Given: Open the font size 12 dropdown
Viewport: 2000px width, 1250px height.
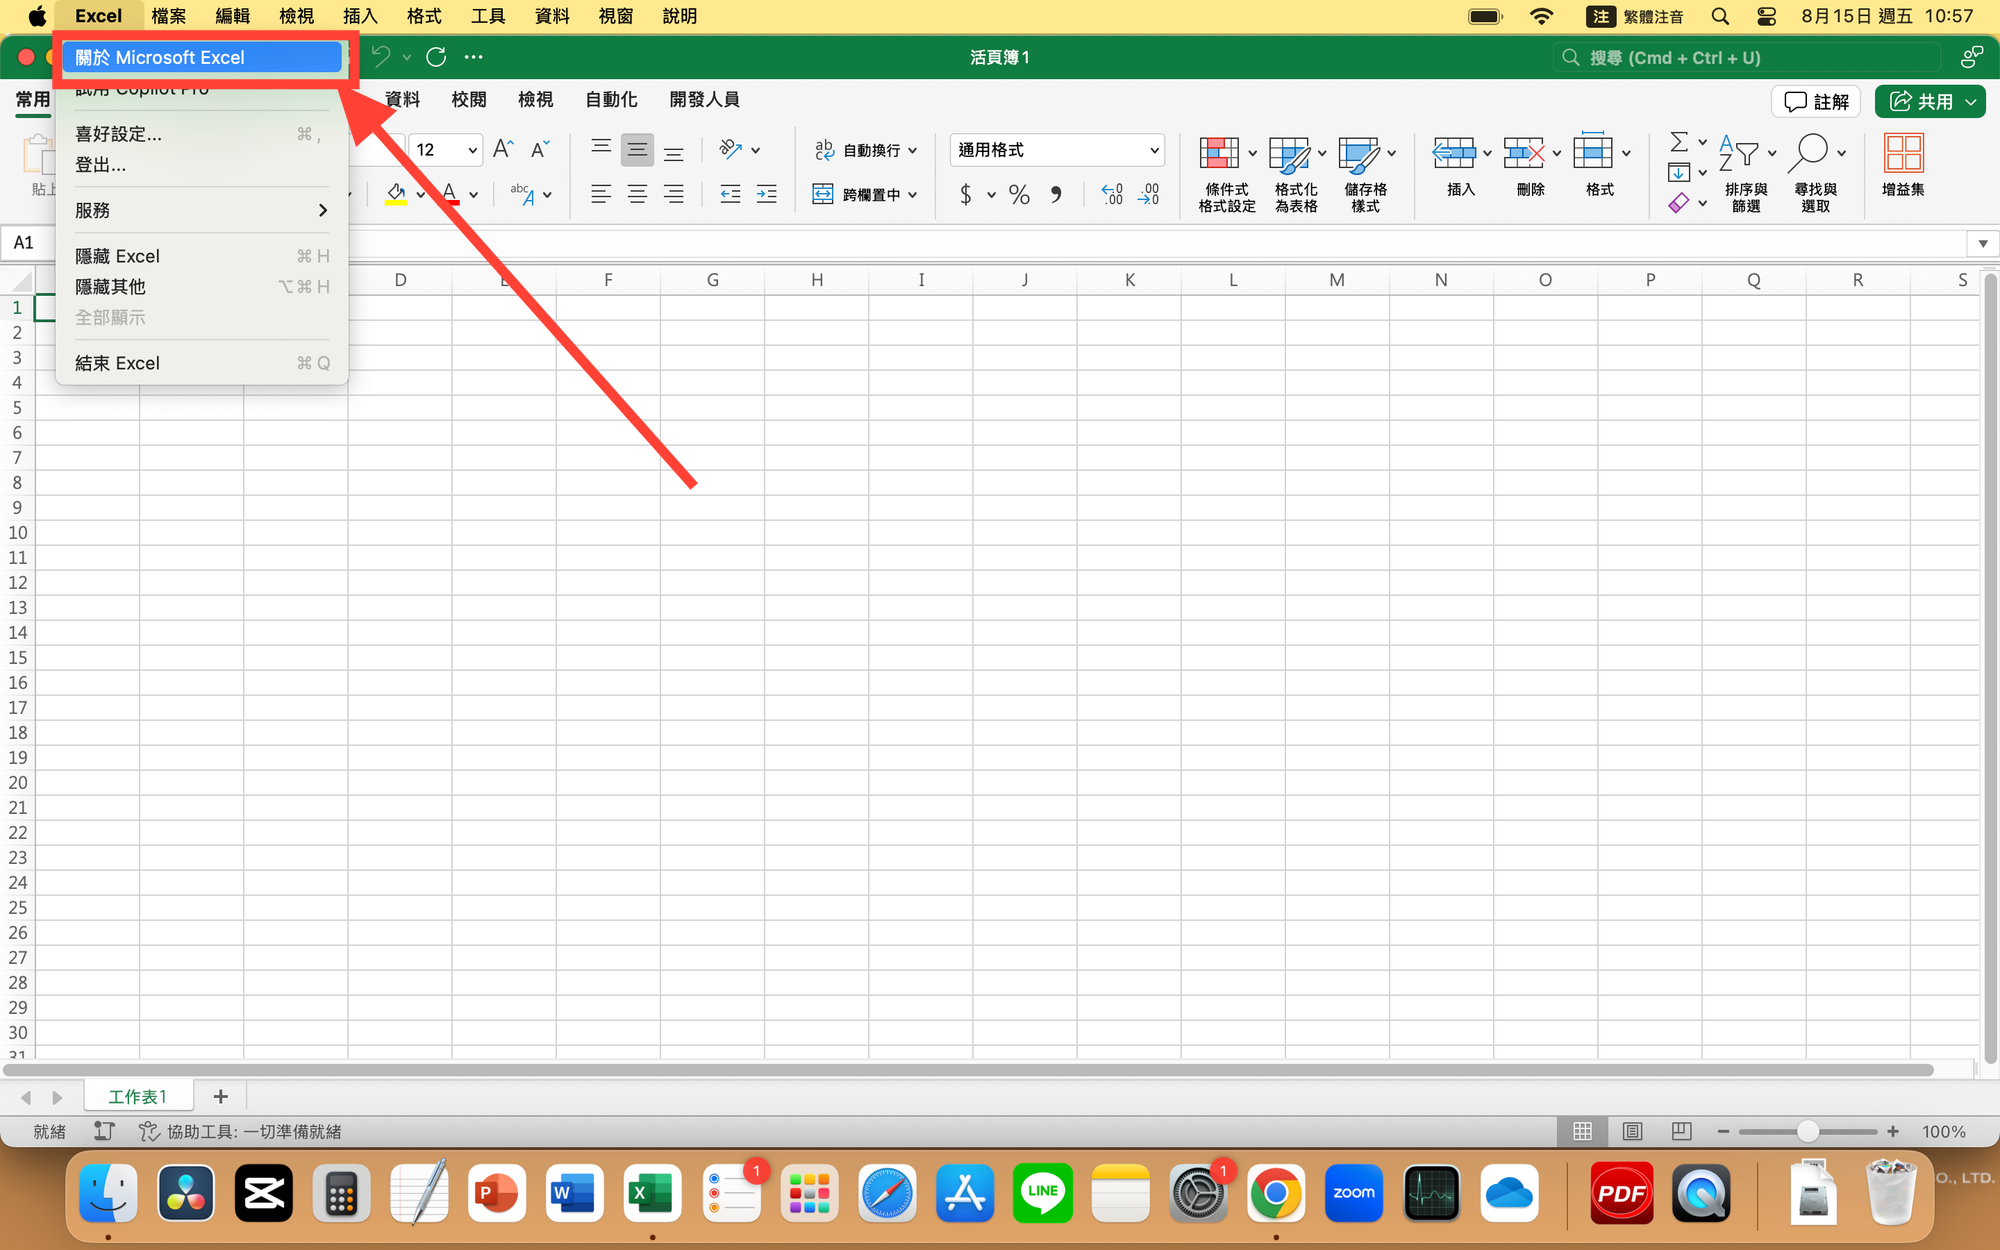Looking at the screenshot, I should (472, 150).
